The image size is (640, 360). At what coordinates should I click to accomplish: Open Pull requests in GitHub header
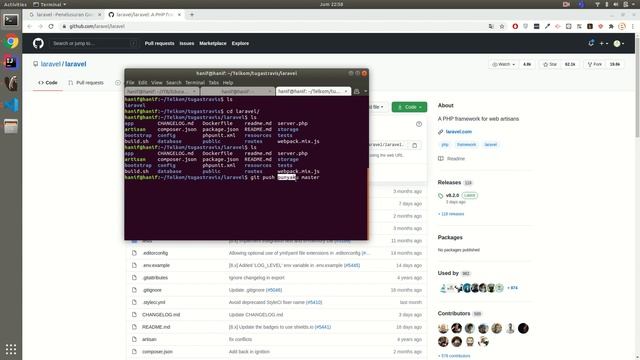(159, 43)
